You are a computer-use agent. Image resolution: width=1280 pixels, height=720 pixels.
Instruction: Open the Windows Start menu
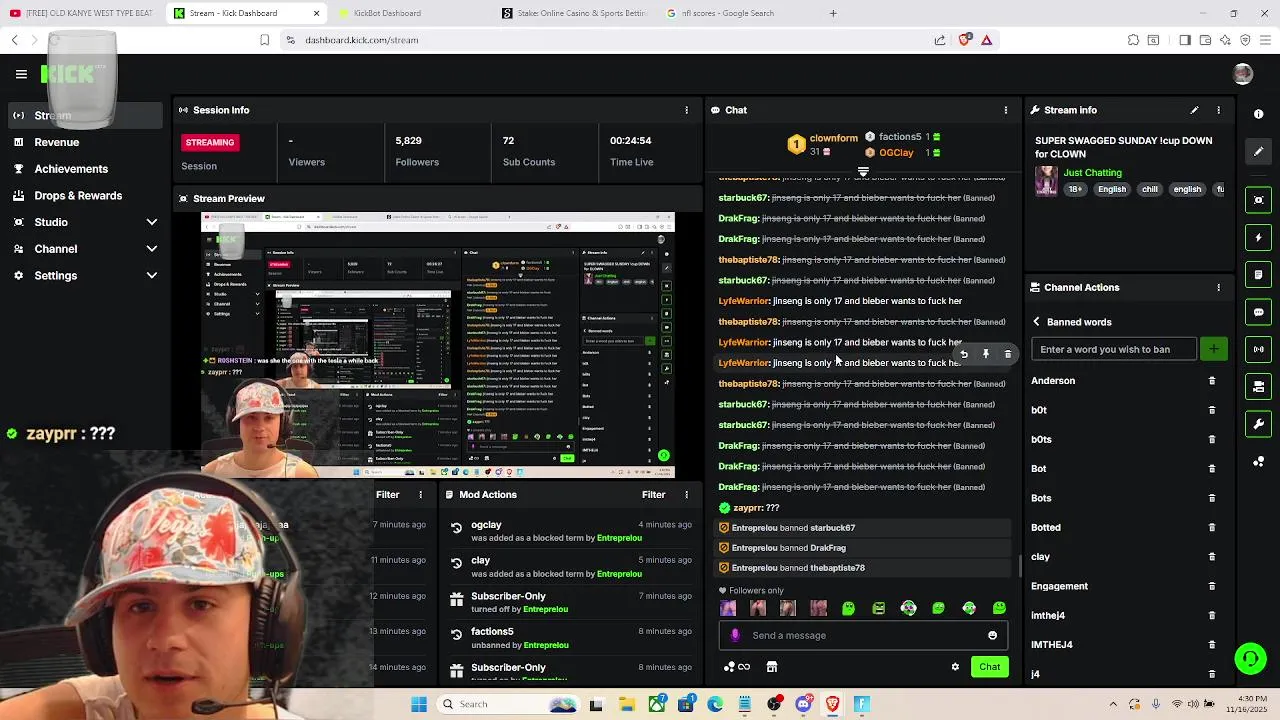418,704
